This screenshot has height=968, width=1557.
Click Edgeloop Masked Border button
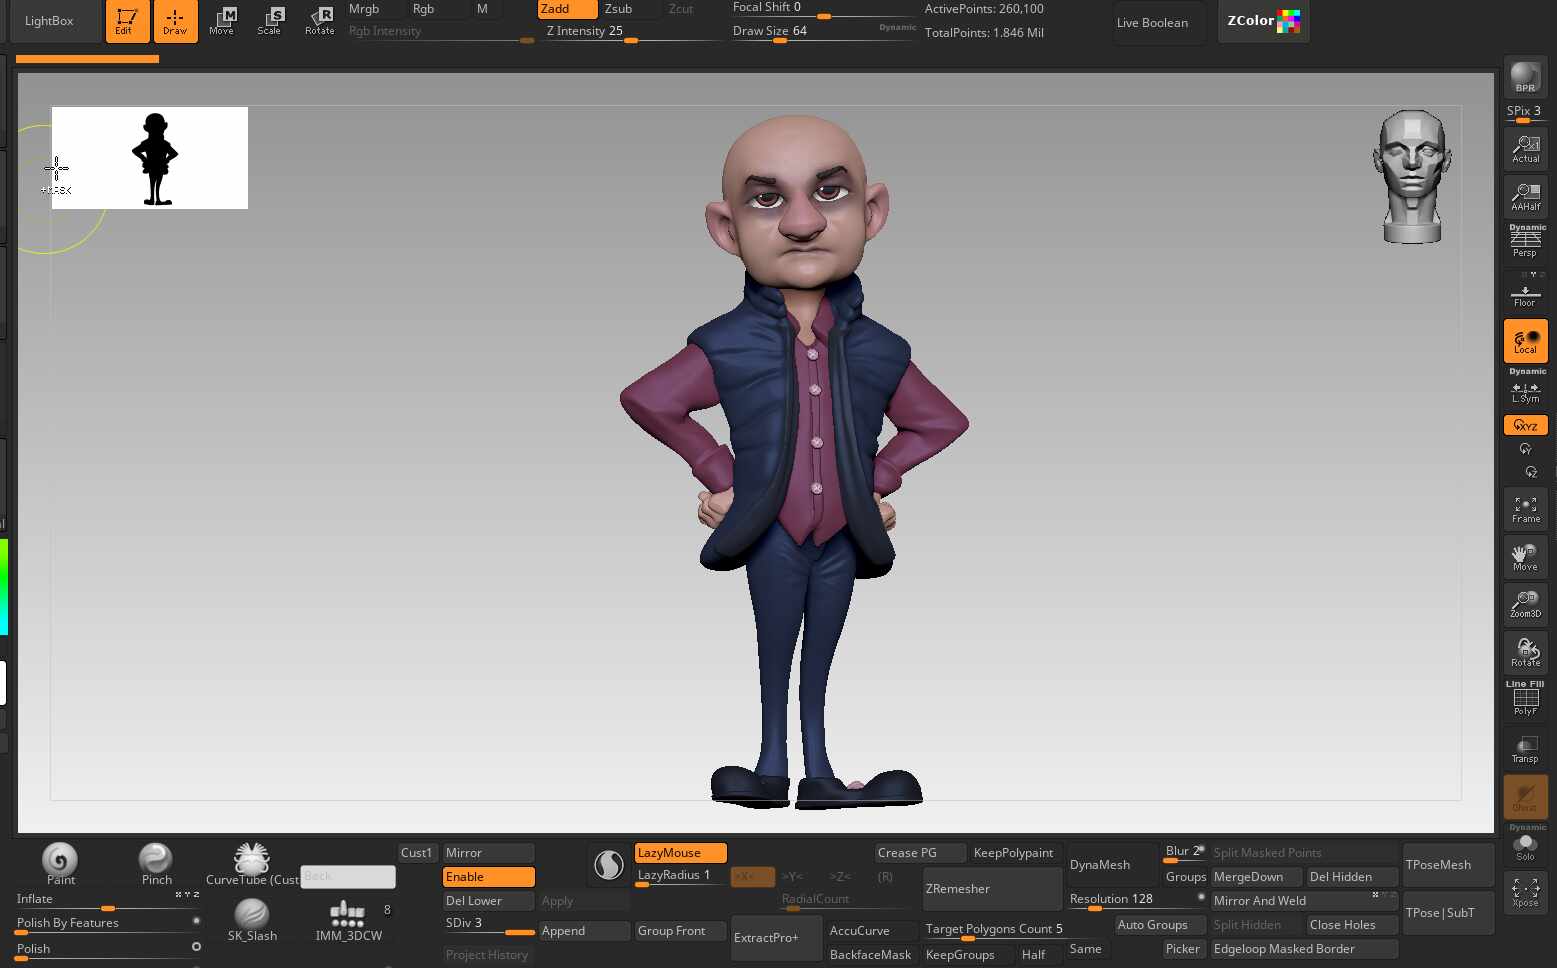1304,949
